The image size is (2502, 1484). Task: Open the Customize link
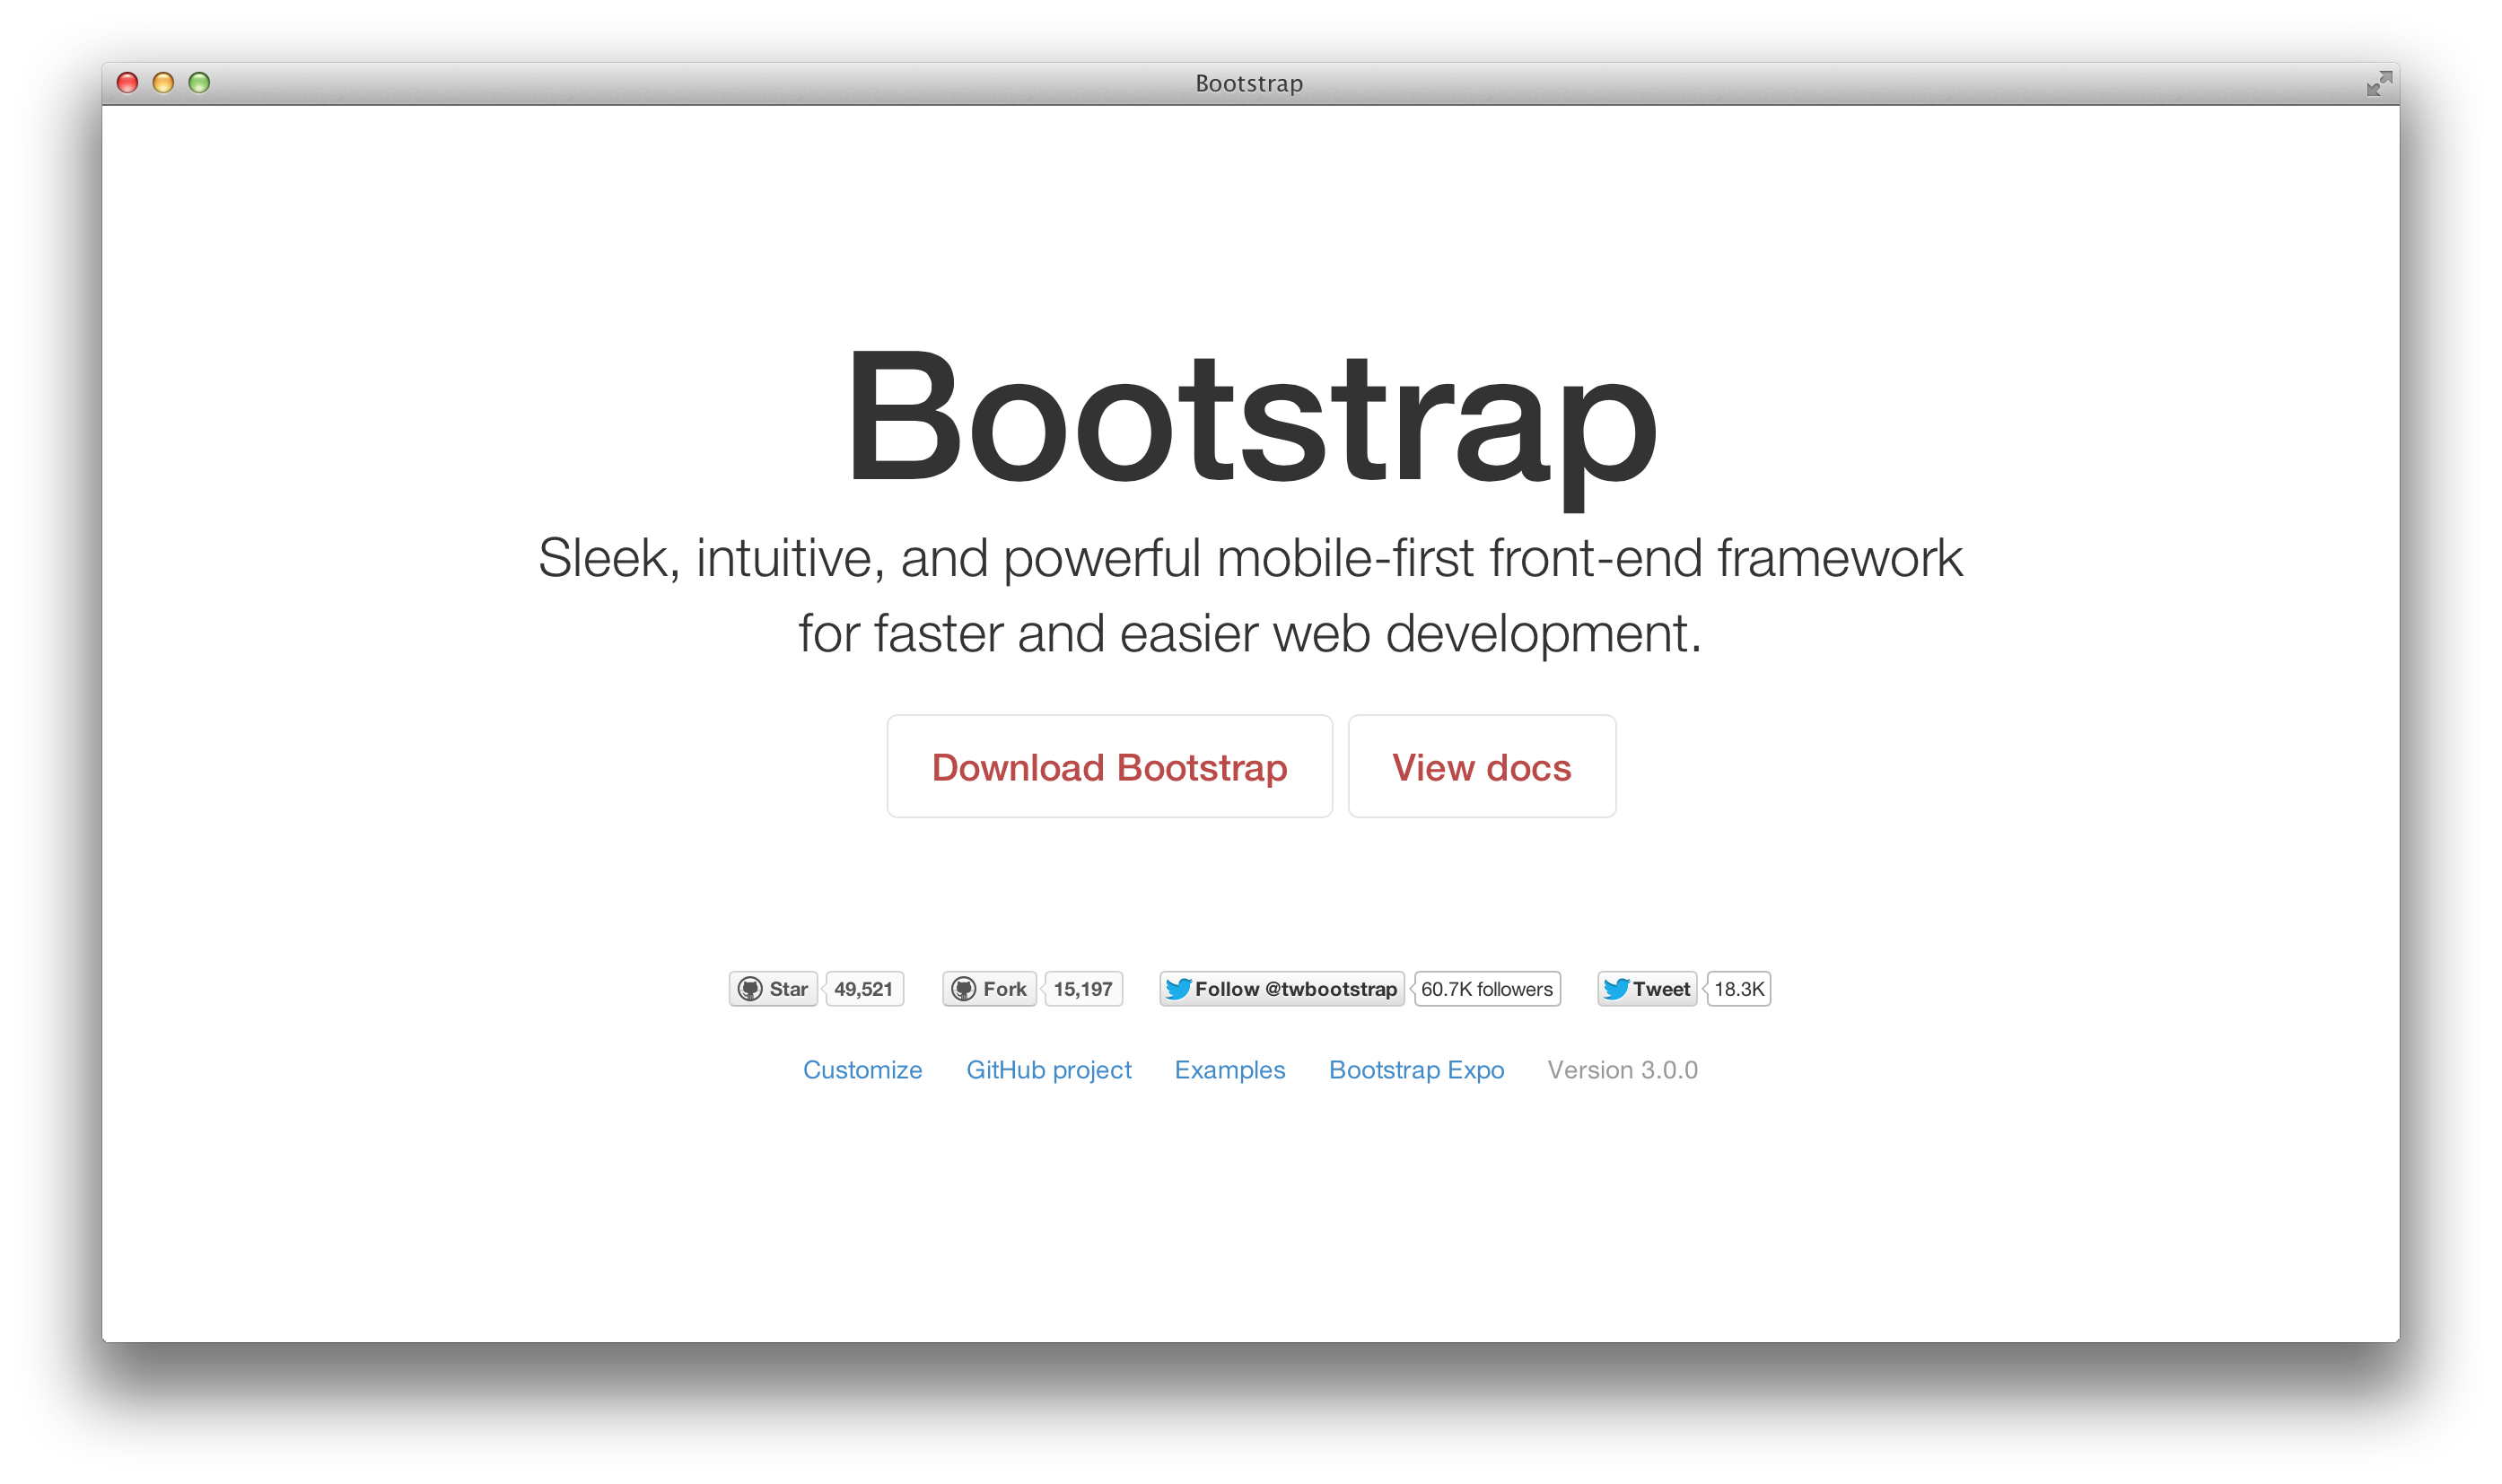point(862,1070)
